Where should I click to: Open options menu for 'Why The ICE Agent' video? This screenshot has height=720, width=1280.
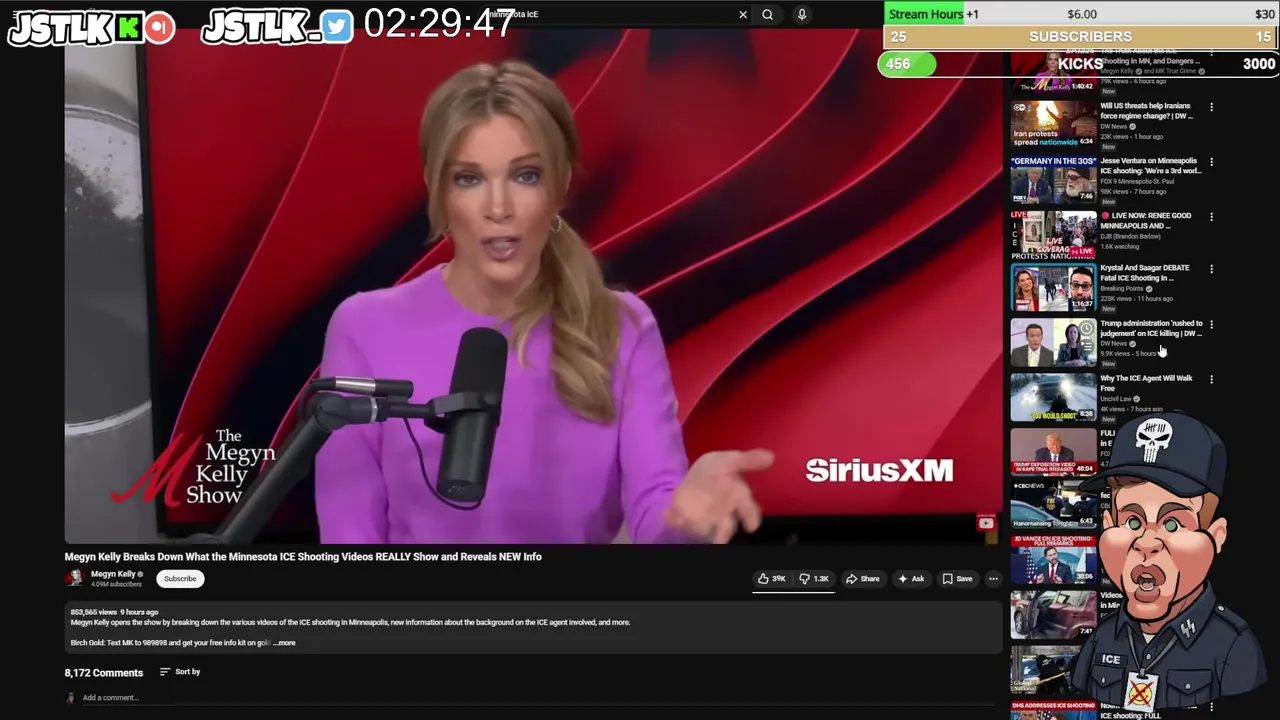[1211, 380]
